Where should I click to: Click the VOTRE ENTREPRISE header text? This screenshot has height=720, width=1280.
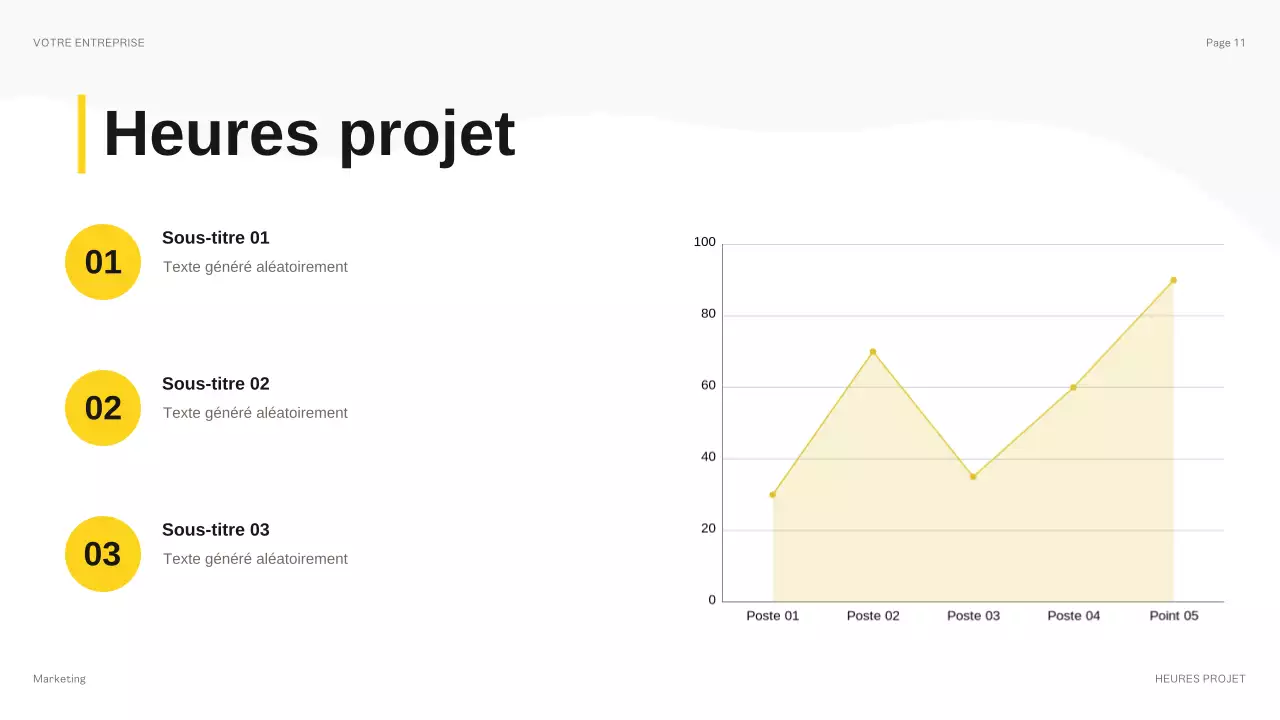pyautogui.click(x=89, y=42)
